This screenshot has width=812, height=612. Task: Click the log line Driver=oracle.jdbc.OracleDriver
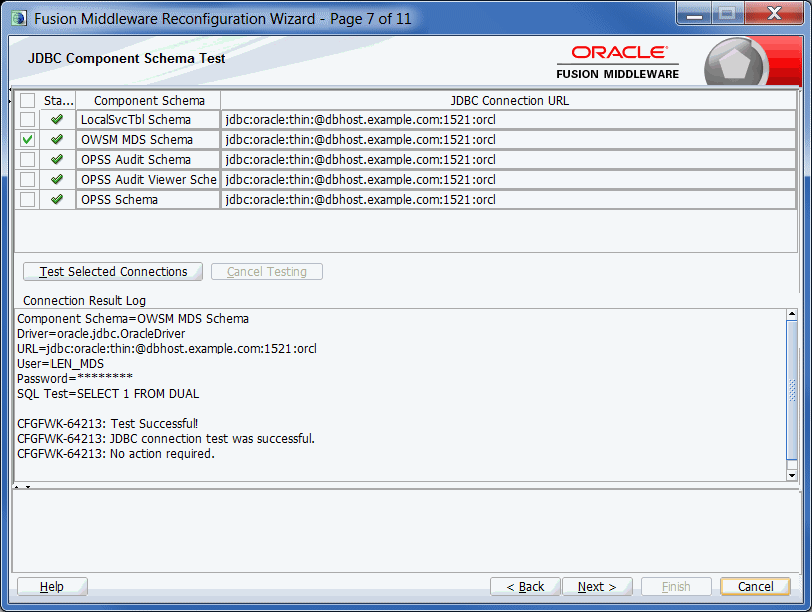101,333
